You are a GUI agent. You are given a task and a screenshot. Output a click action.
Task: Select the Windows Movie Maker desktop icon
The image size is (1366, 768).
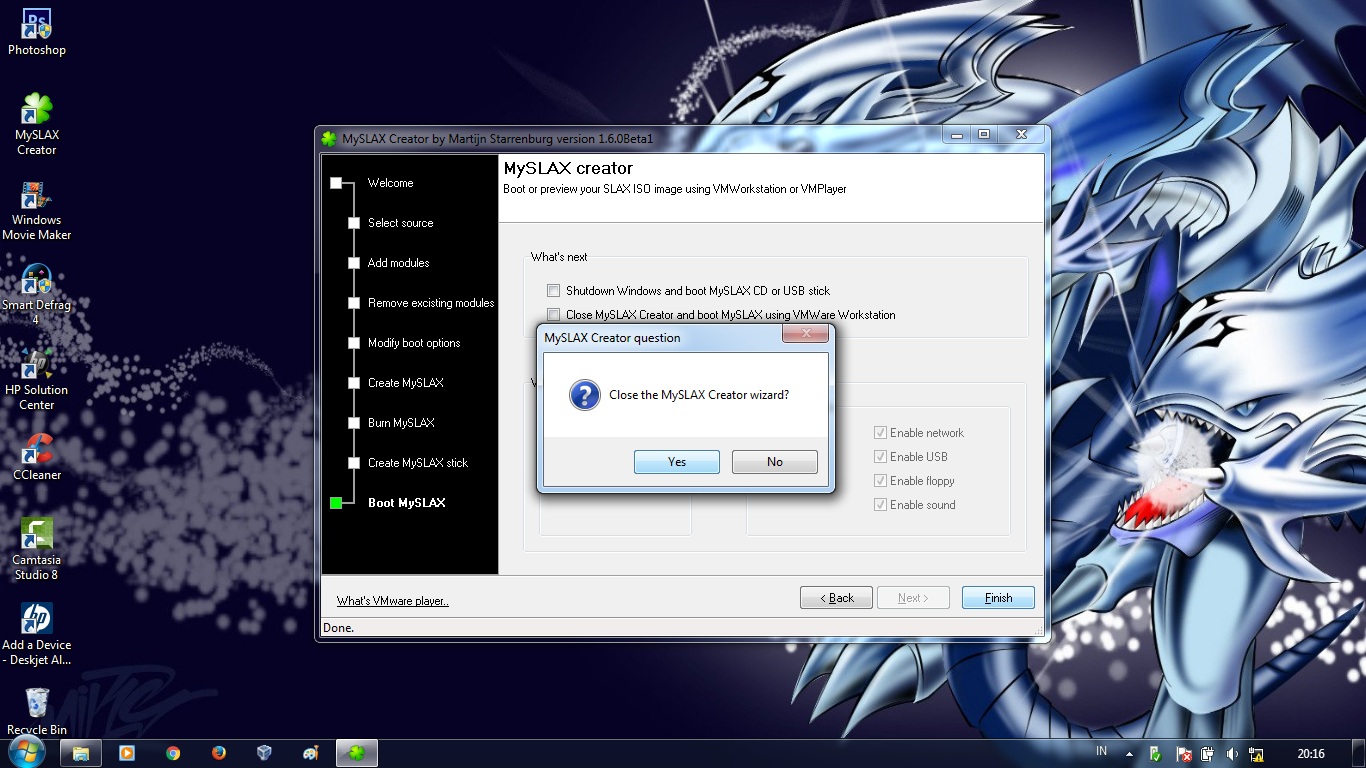coord(36,210)
